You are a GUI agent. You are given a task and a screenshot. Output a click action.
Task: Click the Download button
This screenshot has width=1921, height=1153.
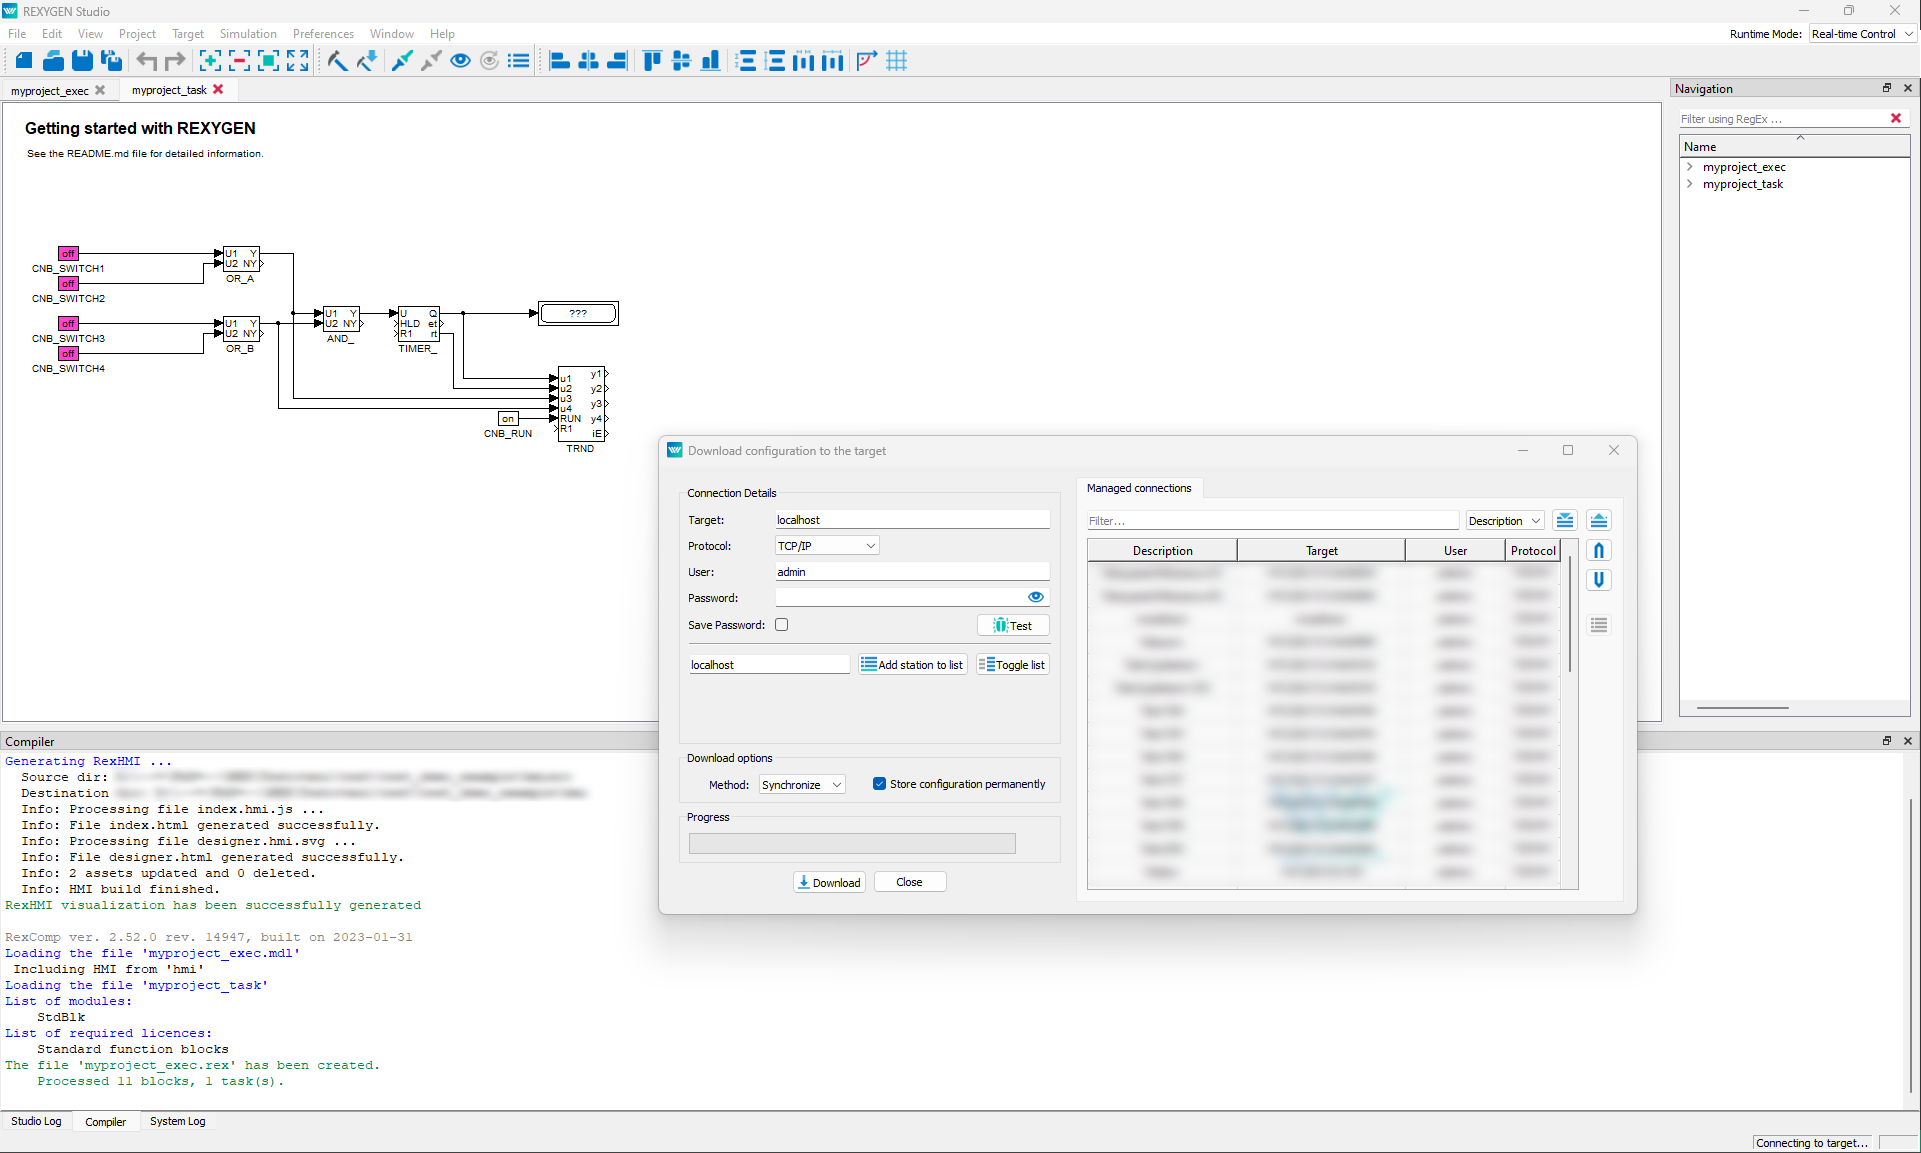(830, 882)
